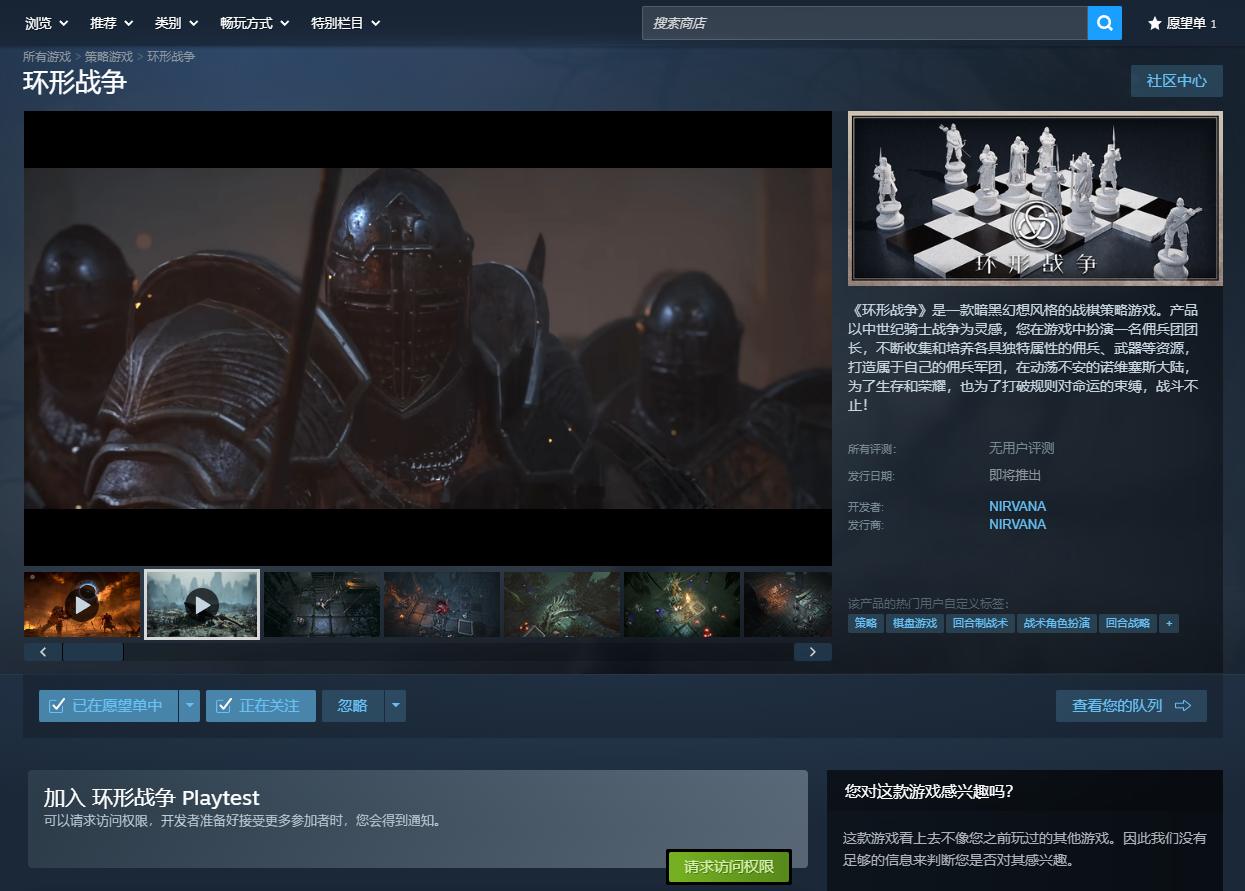The width and height of the screenshot is (1245, 891).
Task: Select the 战术角色扮演 tag
Action: tap(1056, 623)
